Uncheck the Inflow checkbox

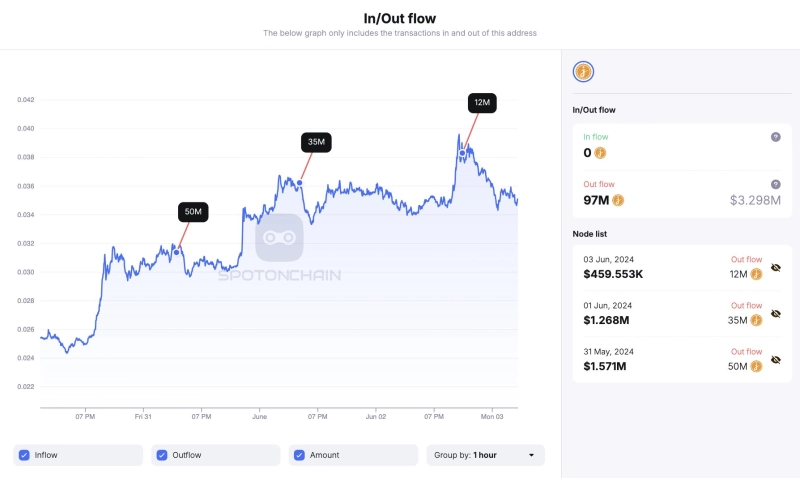24,455
